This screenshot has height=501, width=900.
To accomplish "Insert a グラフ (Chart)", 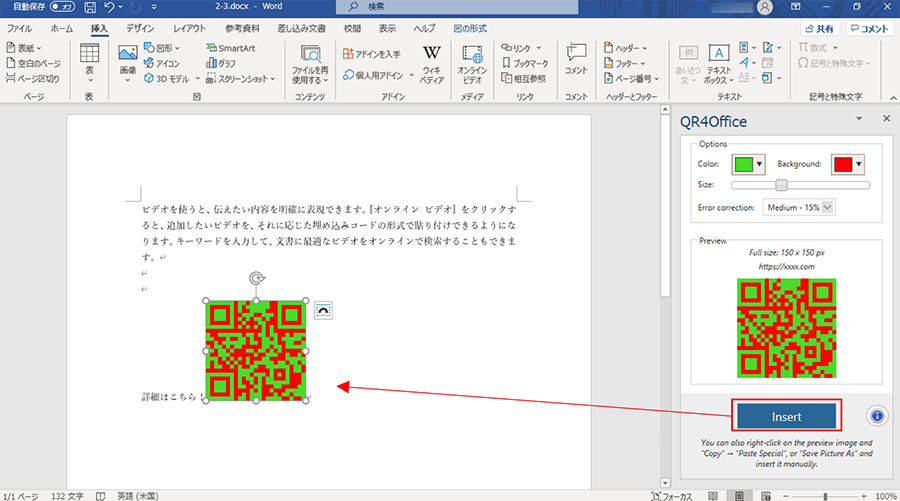I will 221,63.
